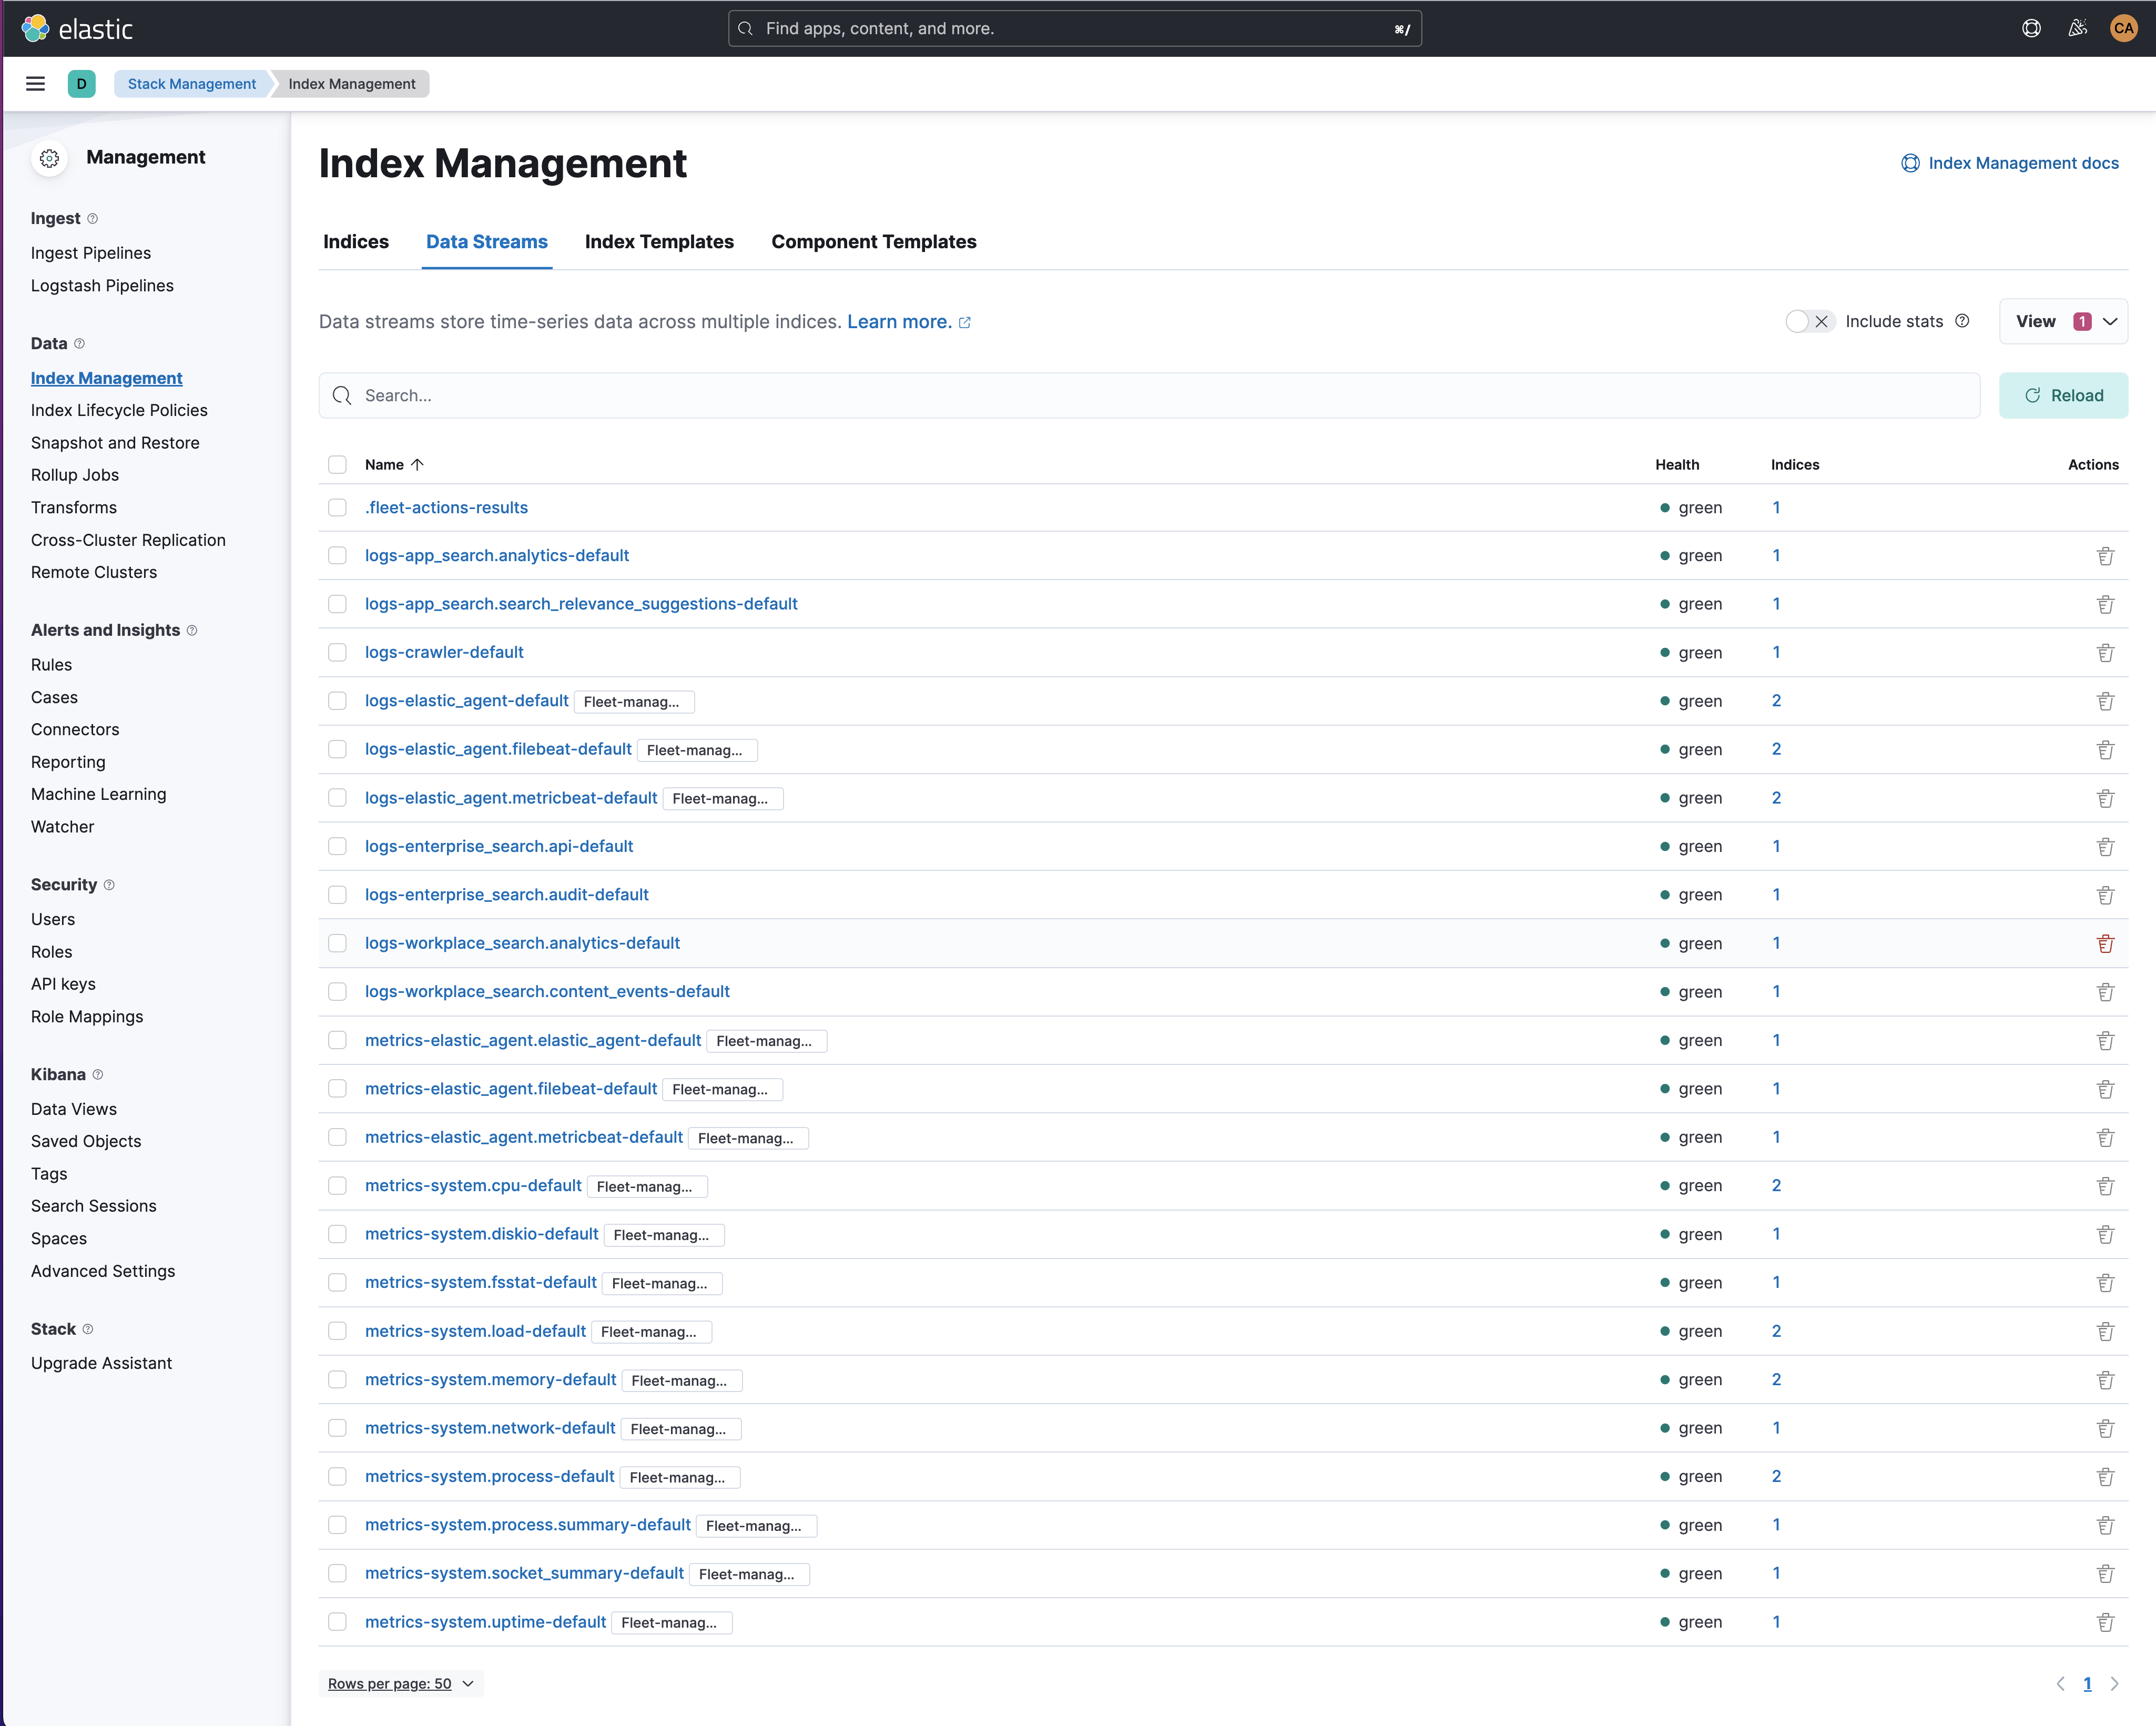Viewport: 2156px width, 1726px height.
Task: Switch to the Indices tab
Action: (x=355, y=242)
